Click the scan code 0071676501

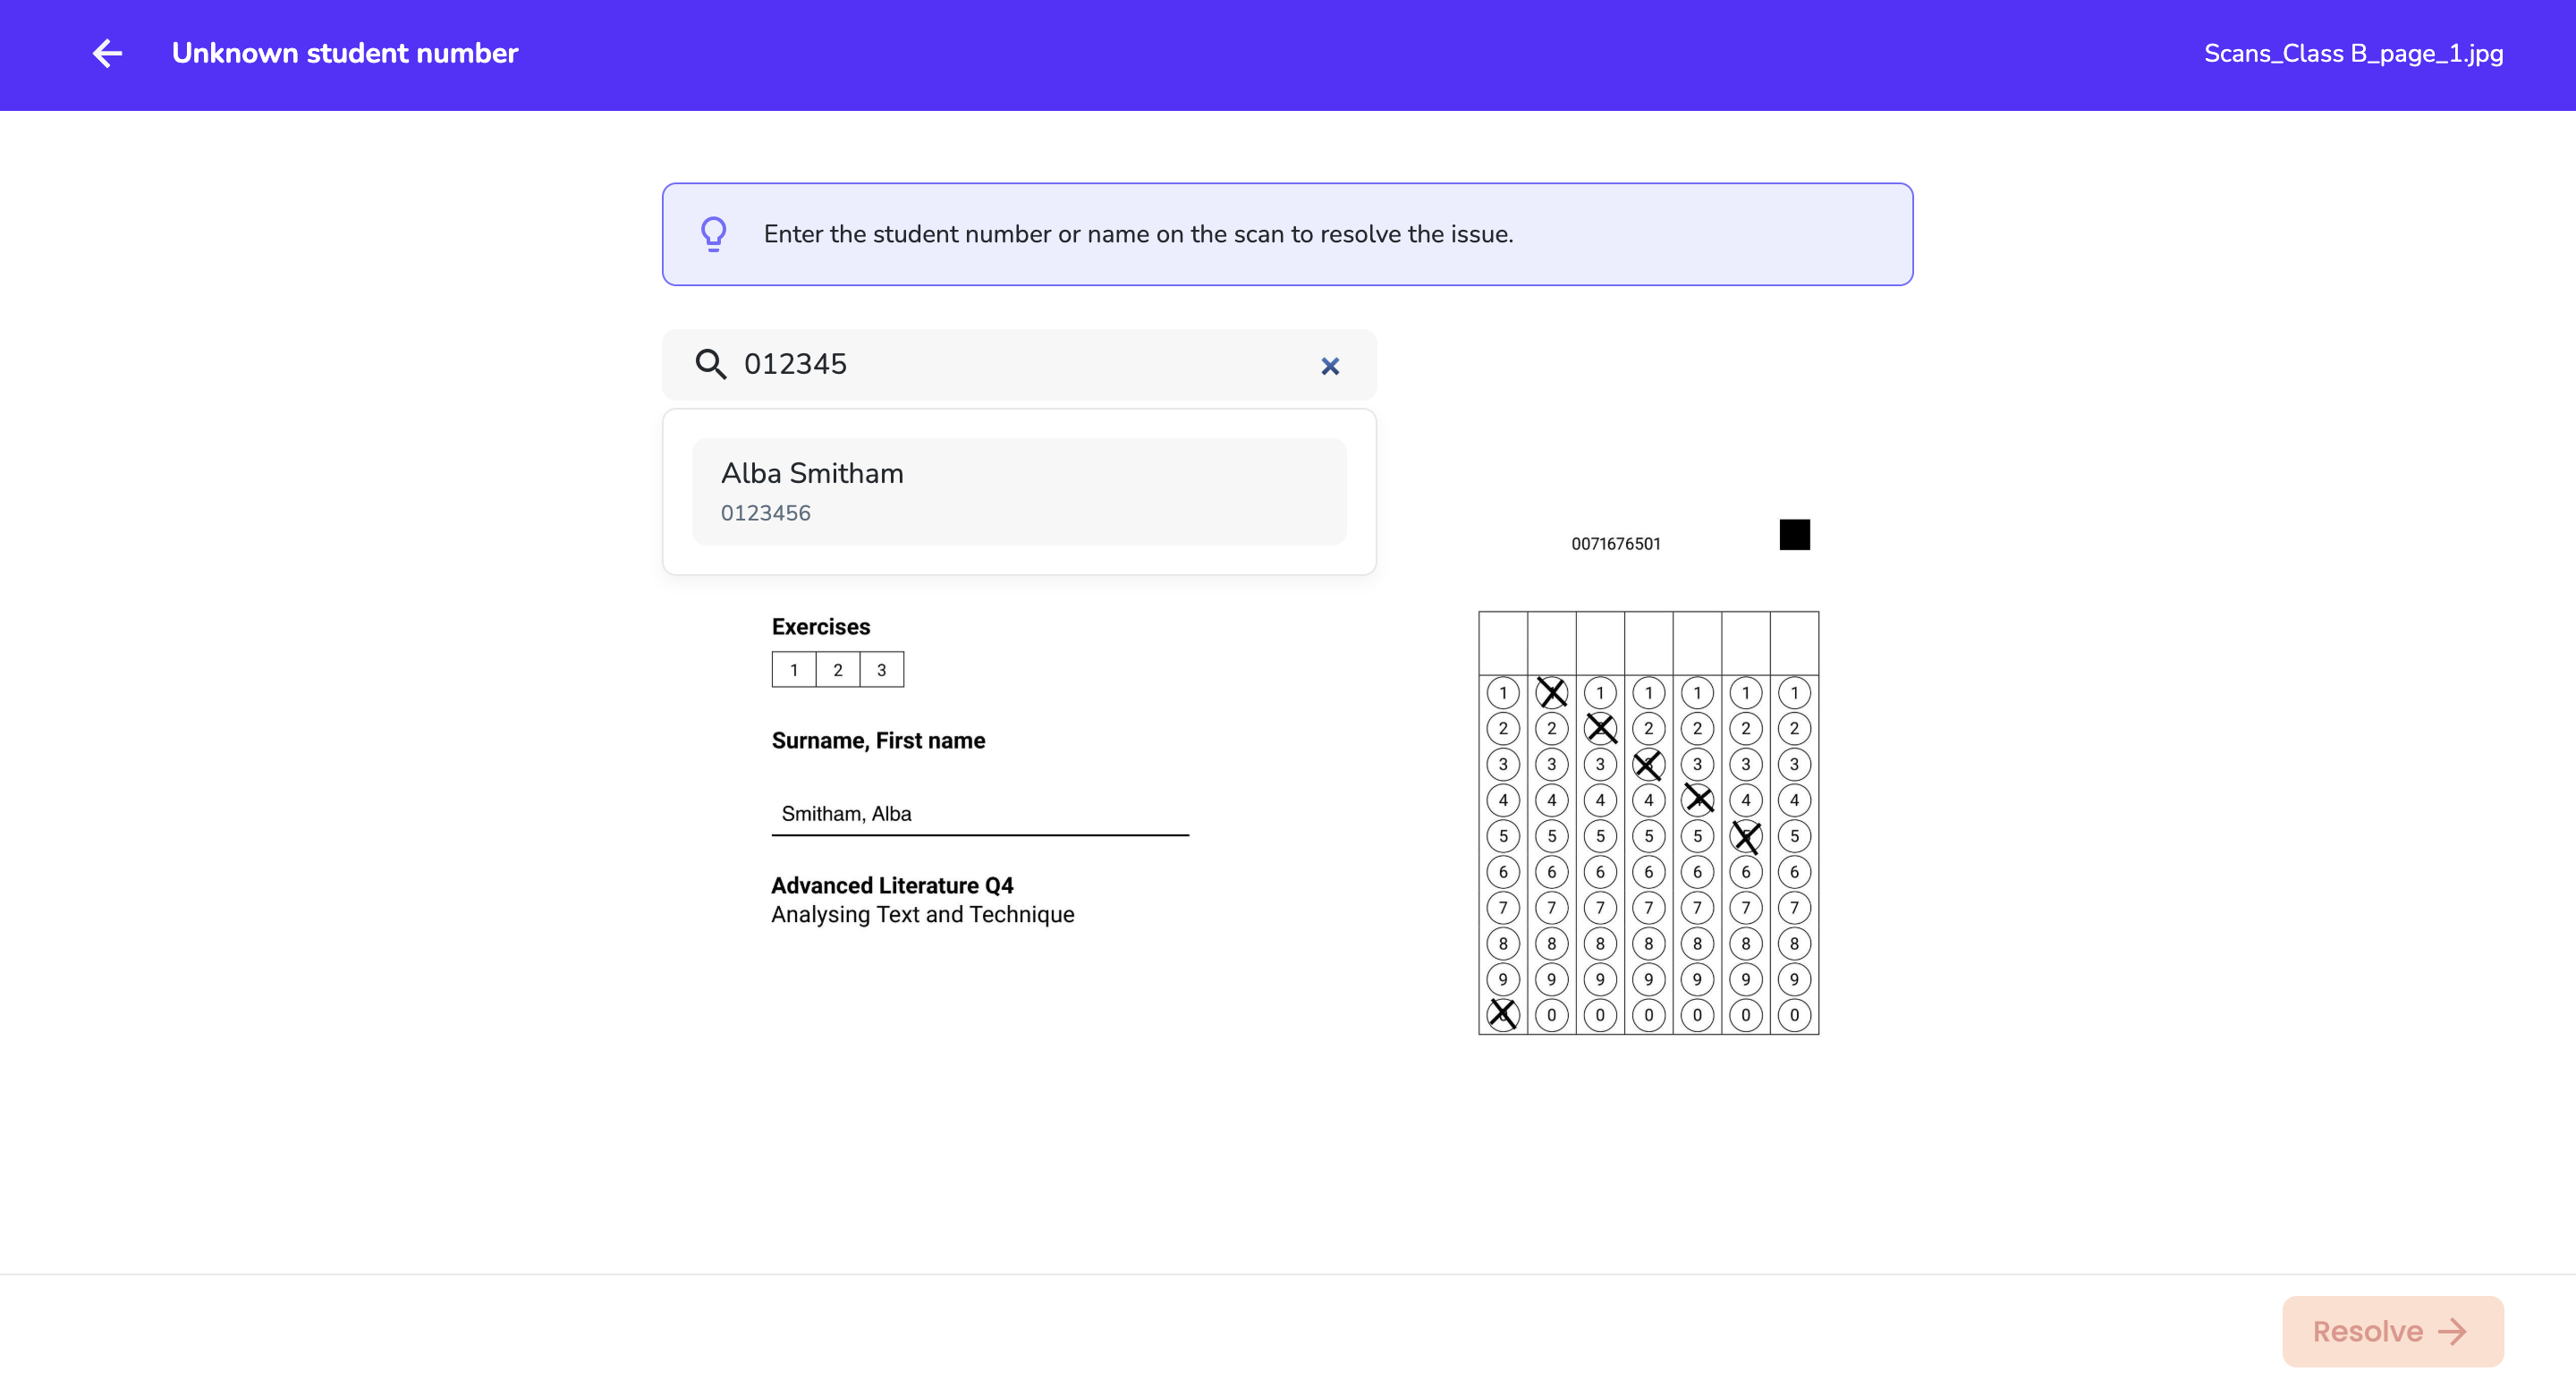pos(1615,544)
